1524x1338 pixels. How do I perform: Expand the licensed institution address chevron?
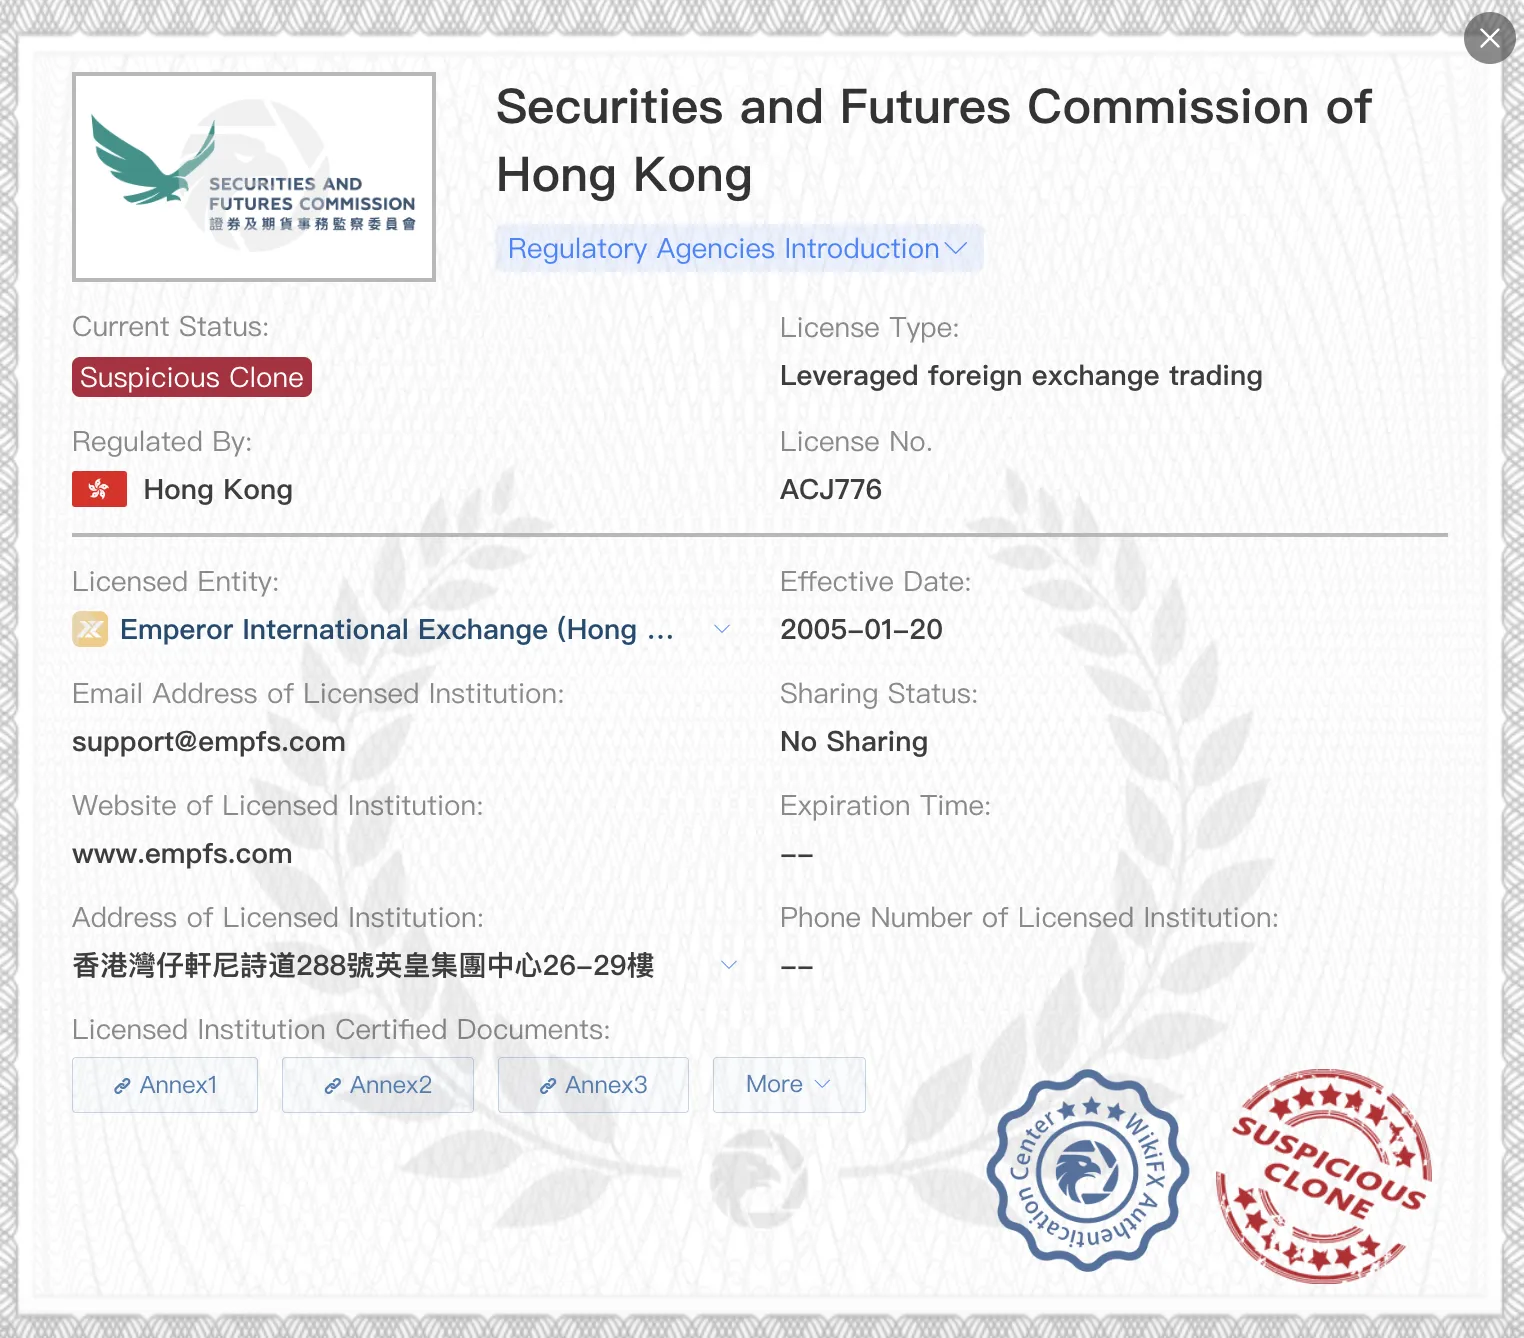pos(729,965)
